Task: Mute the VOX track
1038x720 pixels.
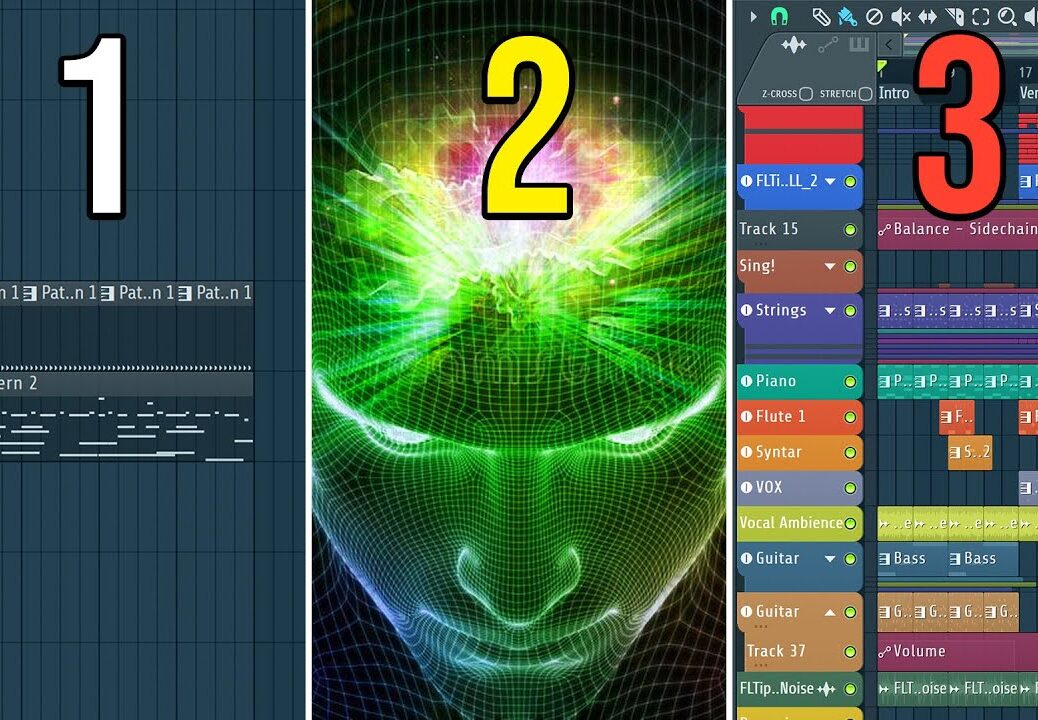Action: [x=851, y=488]
